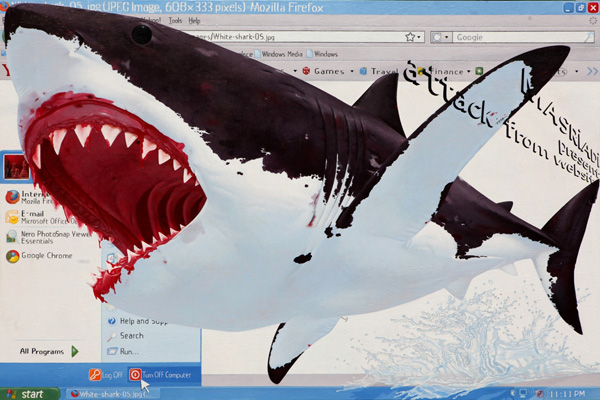This screenshot has width=600, height=400.
Task: Click the red Turn Off Computer power icon
Action: click(135, 375)
